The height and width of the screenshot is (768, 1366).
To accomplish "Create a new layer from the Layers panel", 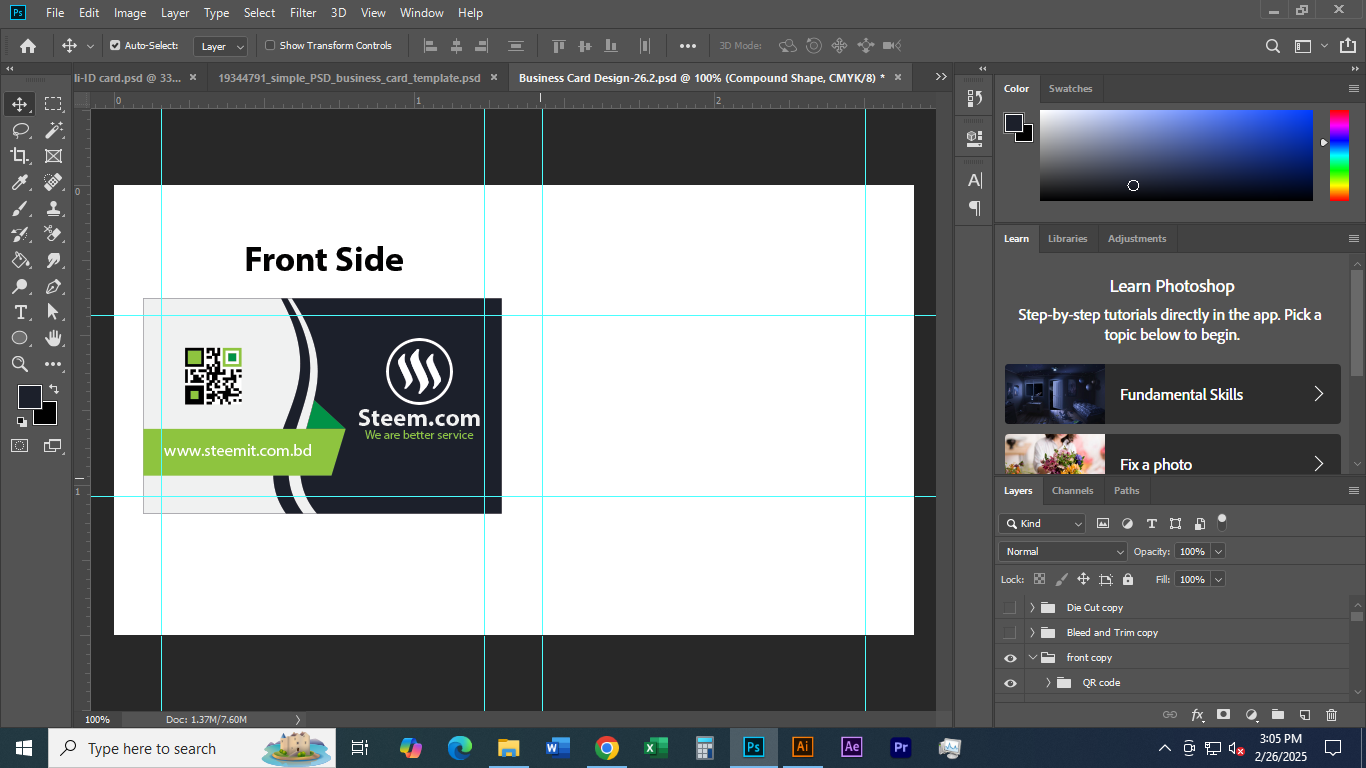I will click(1305, 715).
